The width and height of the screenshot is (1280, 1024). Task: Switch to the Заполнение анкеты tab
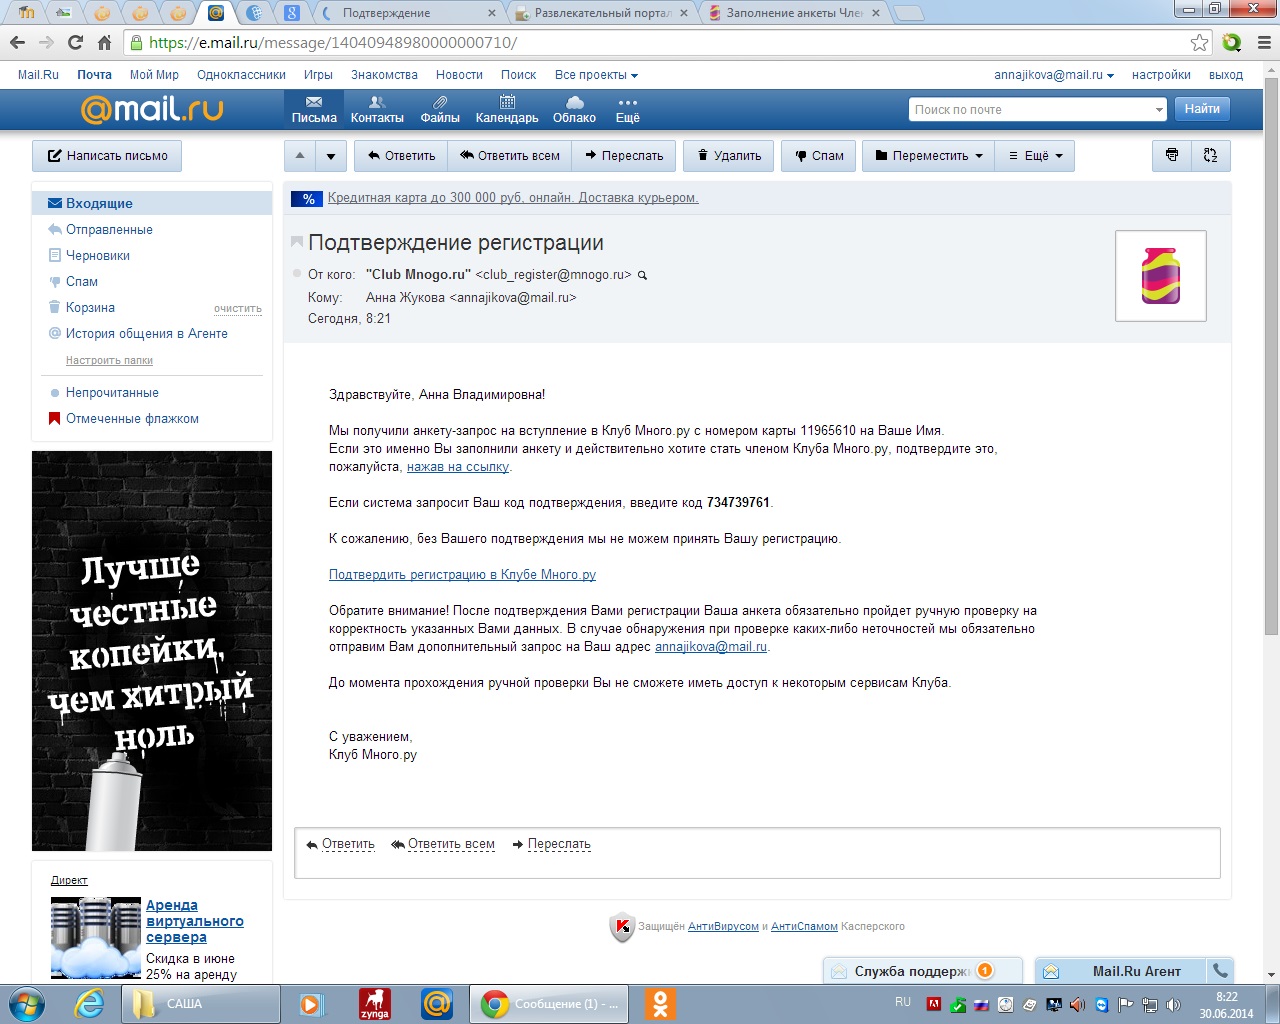(x=795, y=14)
